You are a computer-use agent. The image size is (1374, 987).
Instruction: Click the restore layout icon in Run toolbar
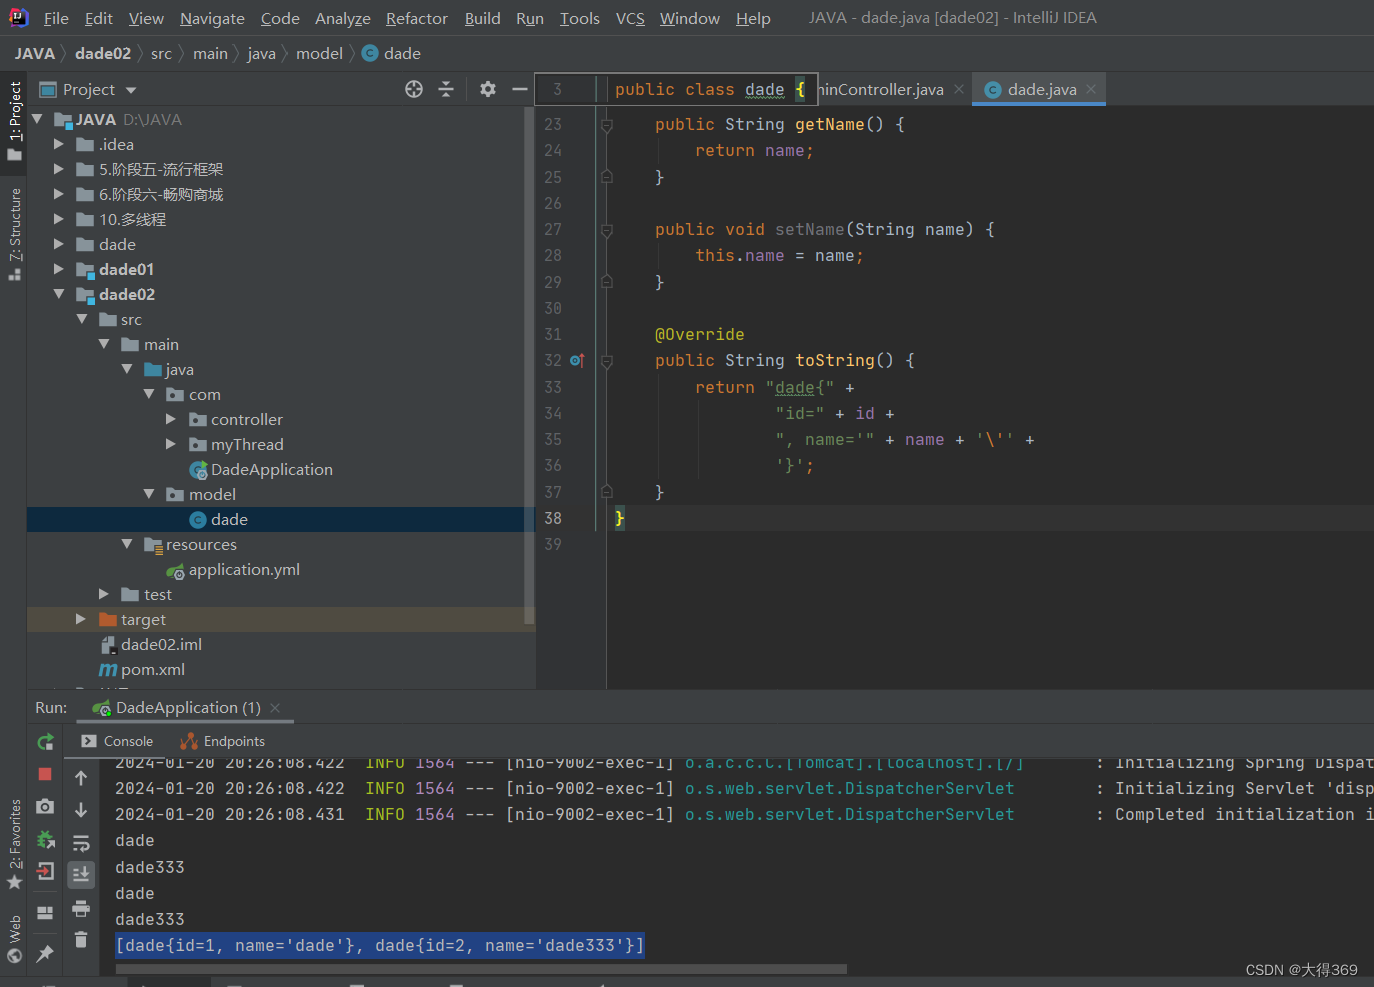pos(45,912)
